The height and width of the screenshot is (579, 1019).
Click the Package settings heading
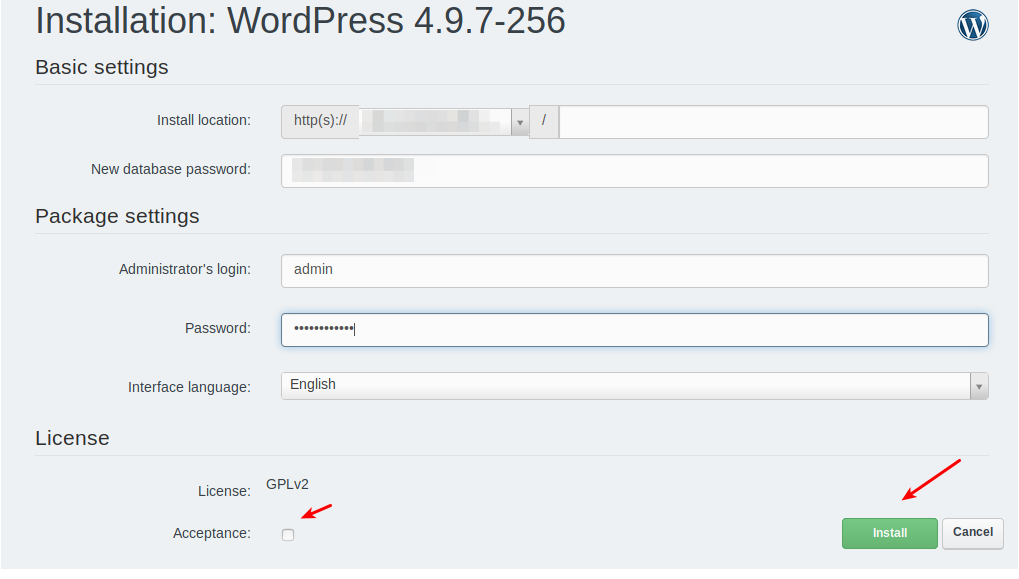tap(117, 216)
